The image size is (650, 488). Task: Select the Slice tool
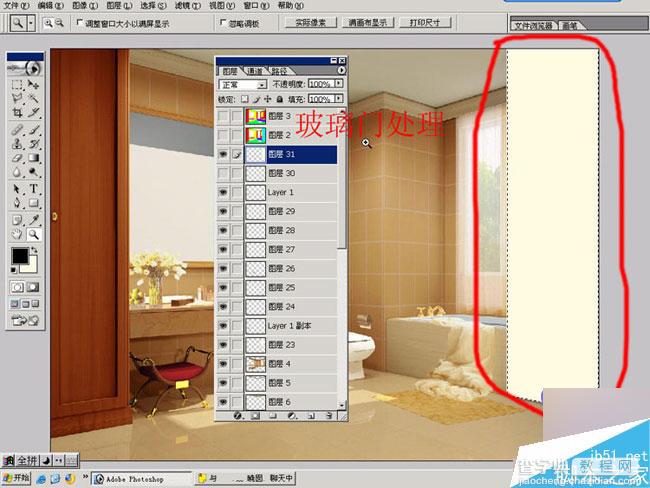coord(33,112)
